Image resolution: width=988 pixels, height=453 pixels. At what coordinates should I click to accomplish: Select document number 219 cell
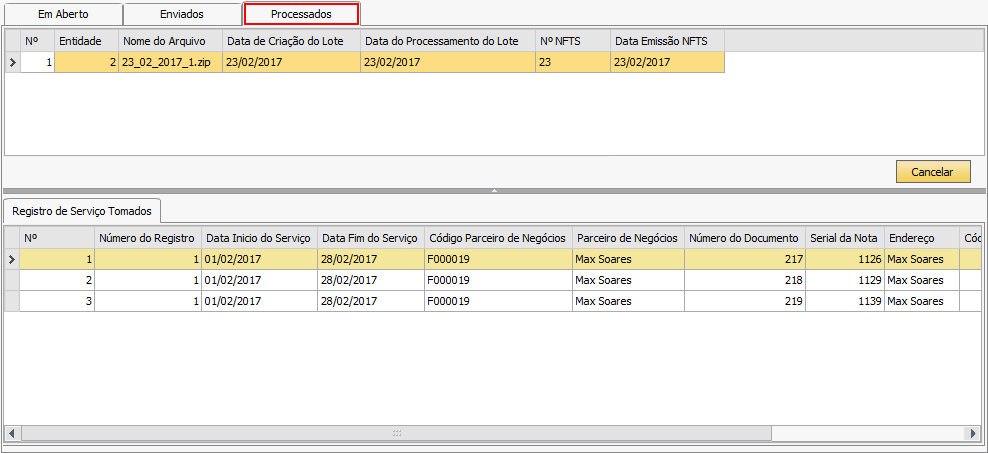pyautogui.click(x=745, y=301)
